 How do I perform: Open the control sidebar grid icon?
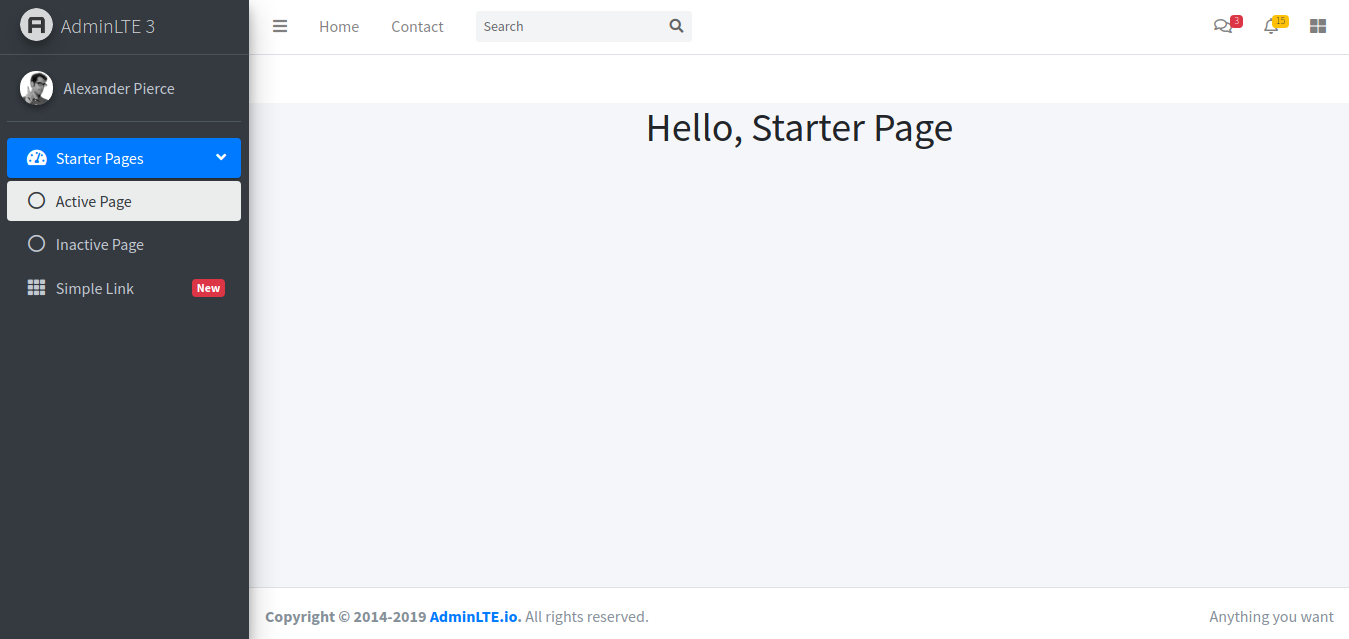[1318, 27]
